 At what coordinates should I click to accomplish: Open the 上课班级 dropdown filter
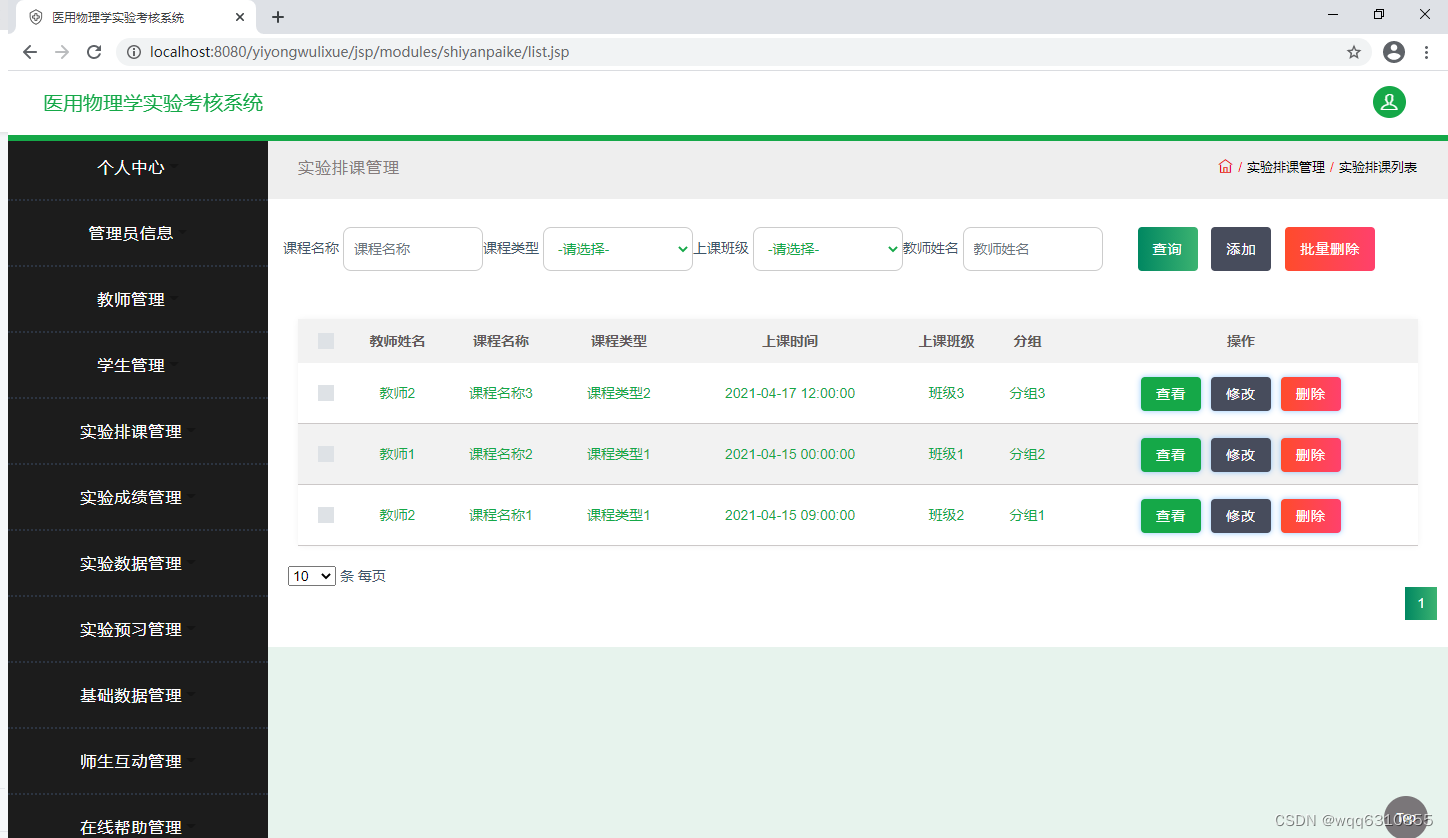[828, 249]
